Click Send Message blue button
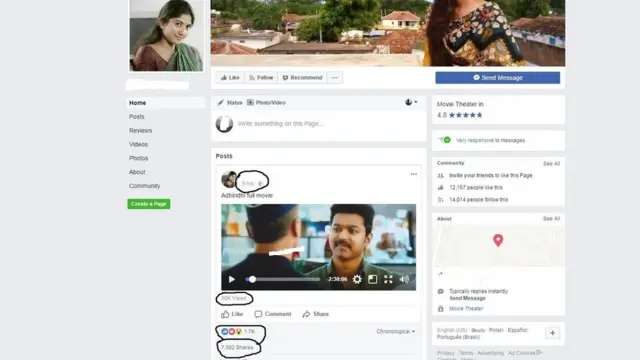 click(x=498, y=78)
